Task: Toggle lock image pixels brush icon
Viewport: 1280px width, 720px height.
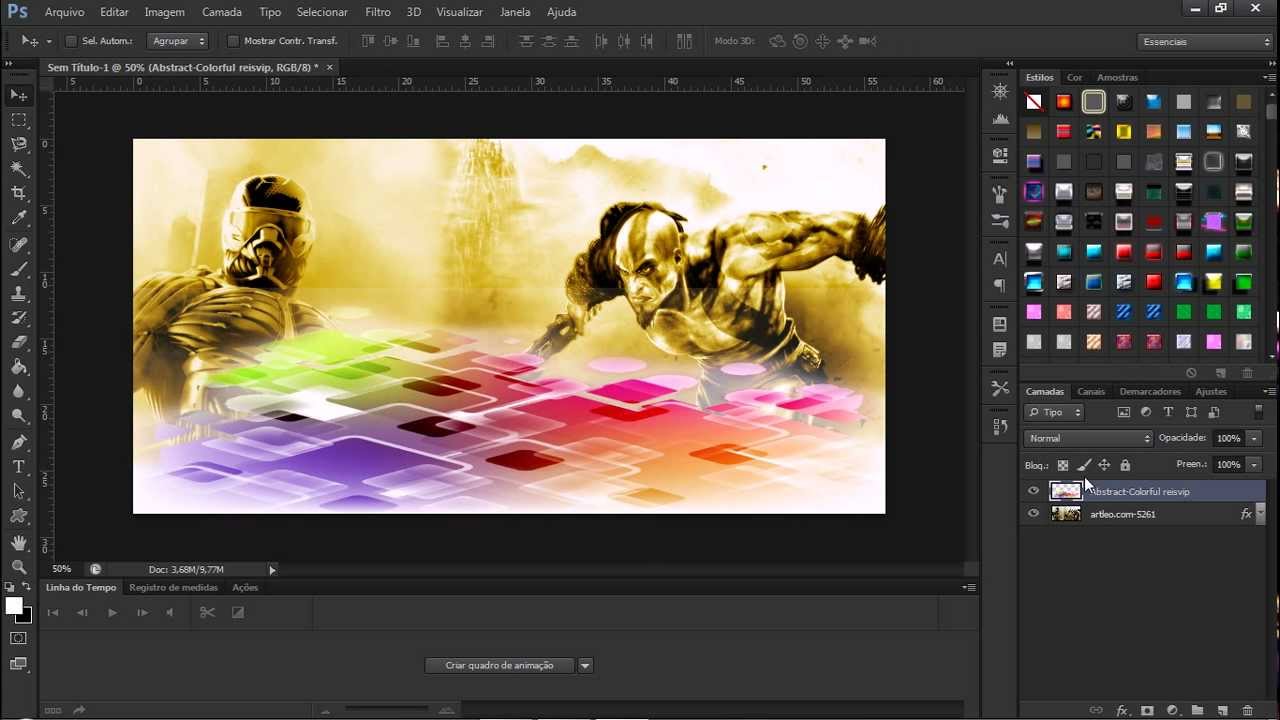Action: (1084, 465)
